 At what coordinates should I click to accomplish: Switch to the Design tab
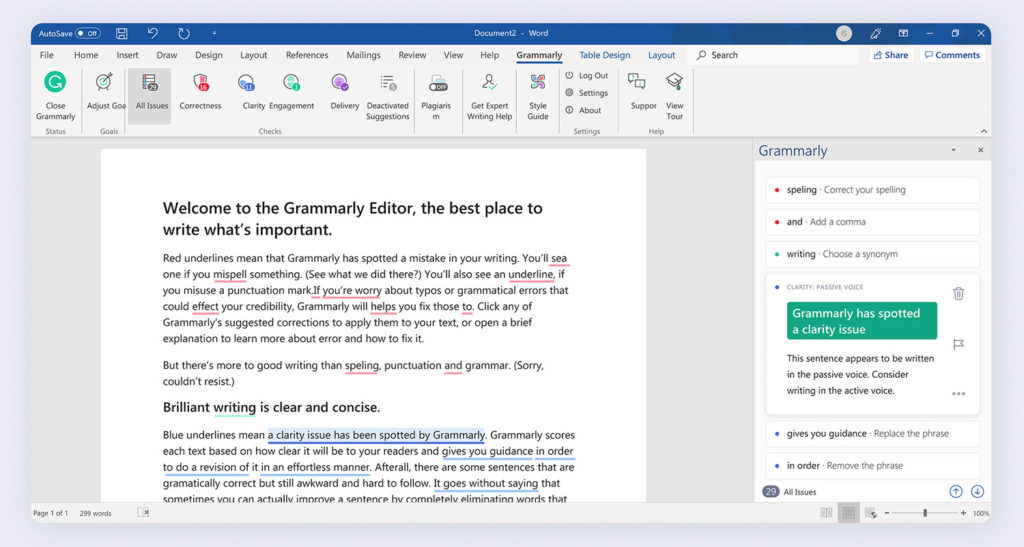(208, 55)
